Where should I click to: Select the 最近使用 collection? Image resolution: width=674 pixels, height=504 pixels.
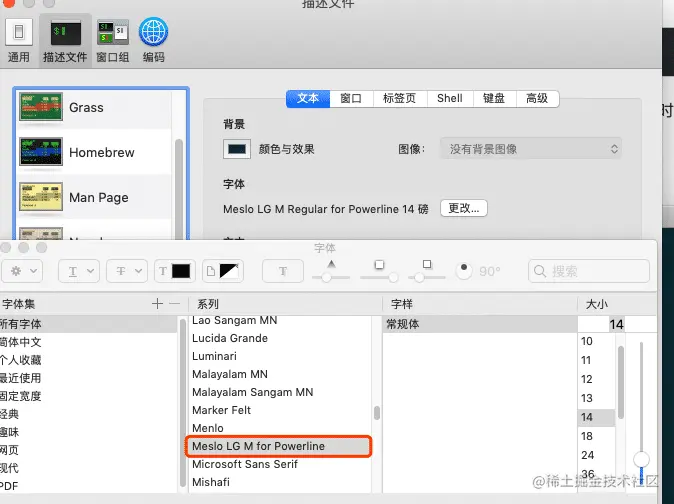88,378
